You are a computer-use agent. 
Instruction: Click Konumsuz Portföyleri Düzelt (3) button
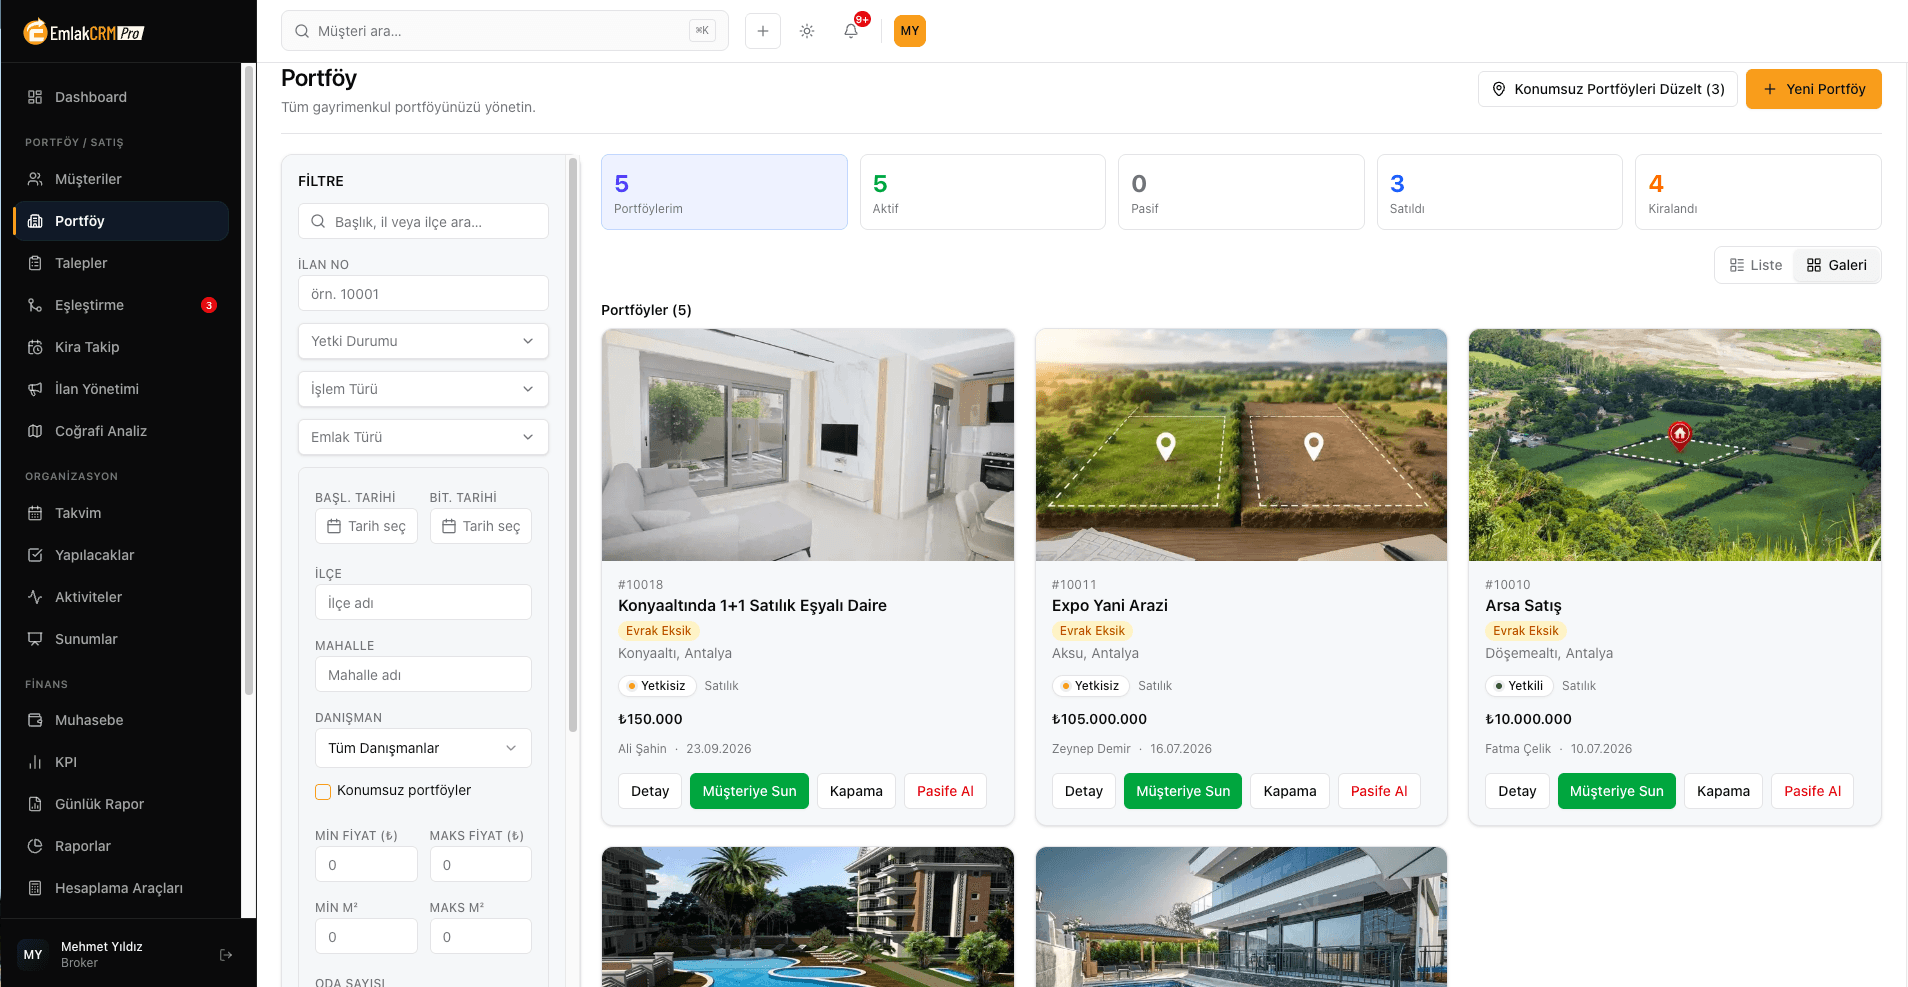(1608, 89)
